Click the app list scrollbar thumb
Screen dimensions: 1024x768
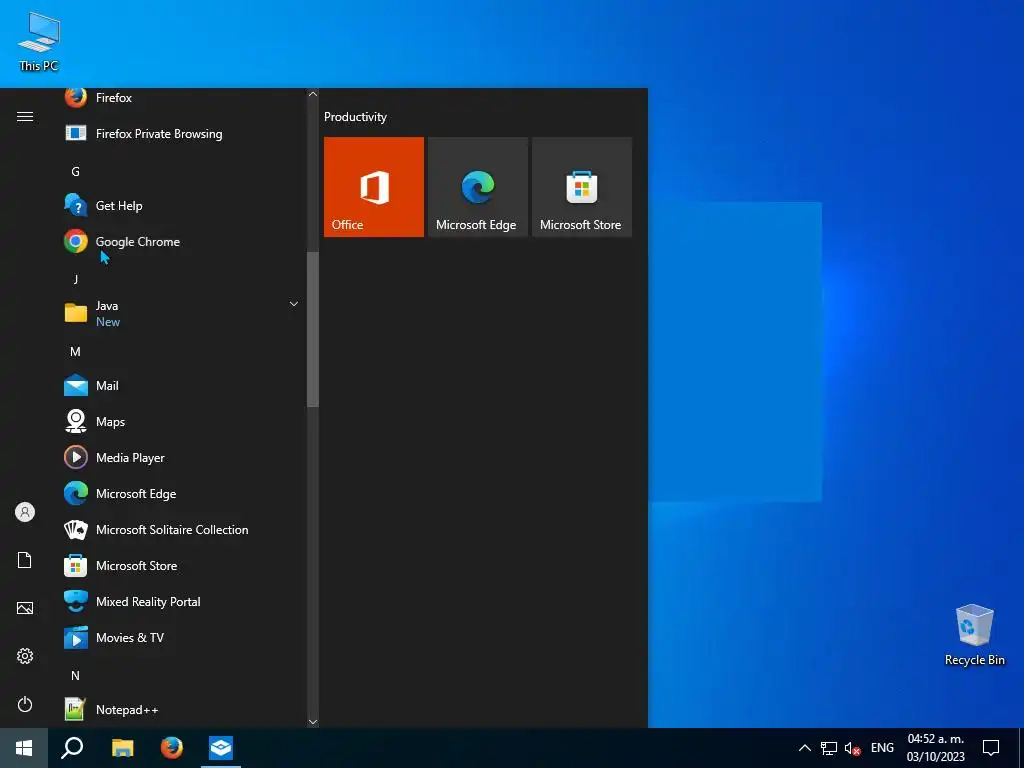313,329
